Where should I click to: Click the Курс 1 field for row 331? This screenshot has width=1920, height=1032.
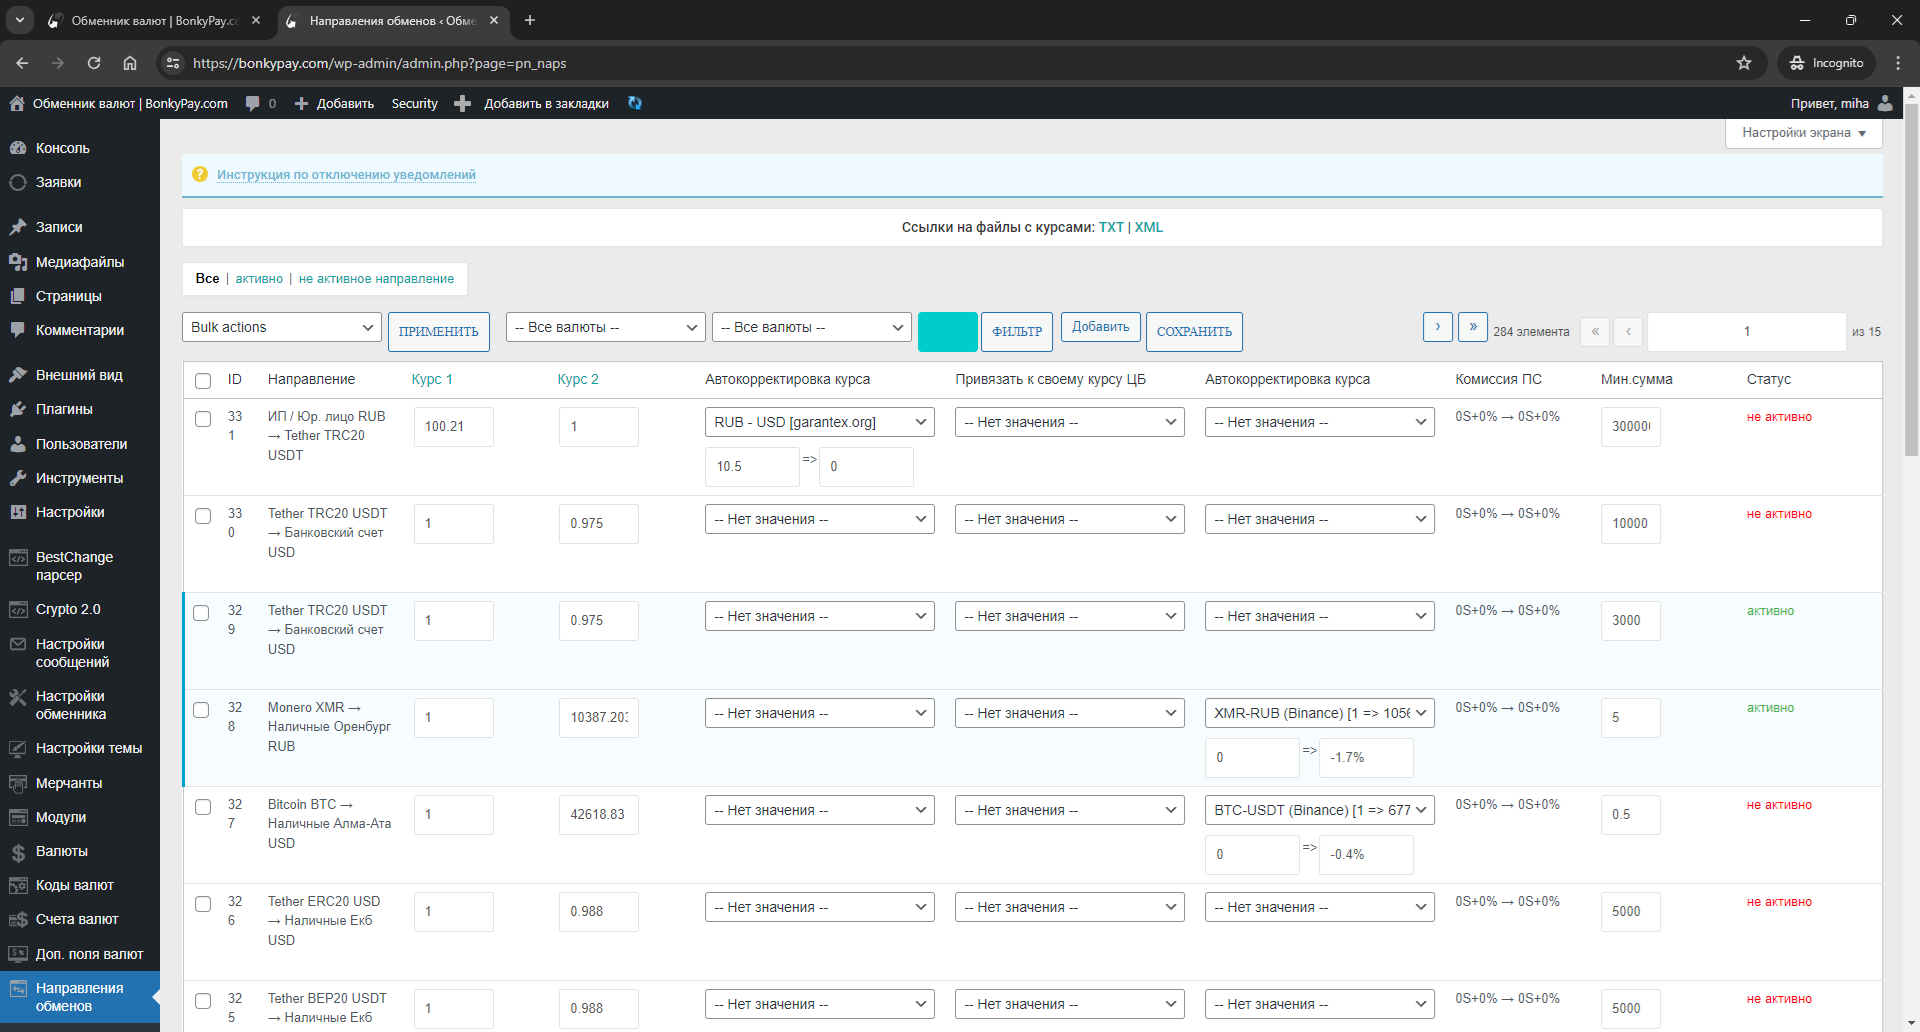coord(453,427)
